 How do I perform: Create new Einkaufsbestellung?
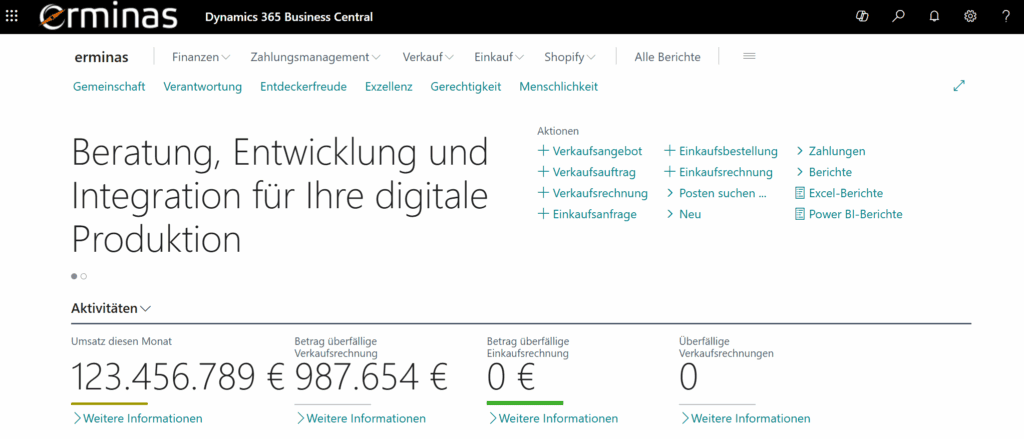tap(721, 151)
